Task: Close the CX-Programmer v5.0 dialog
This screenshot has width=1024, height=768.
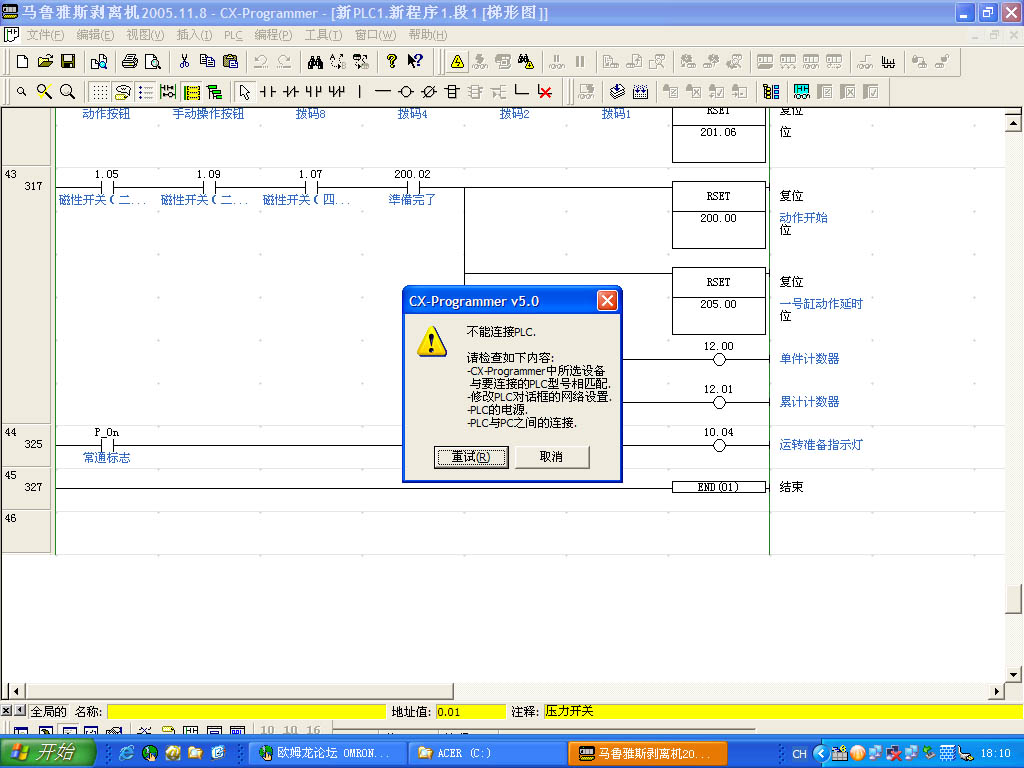Action: (x=607, y=300)
